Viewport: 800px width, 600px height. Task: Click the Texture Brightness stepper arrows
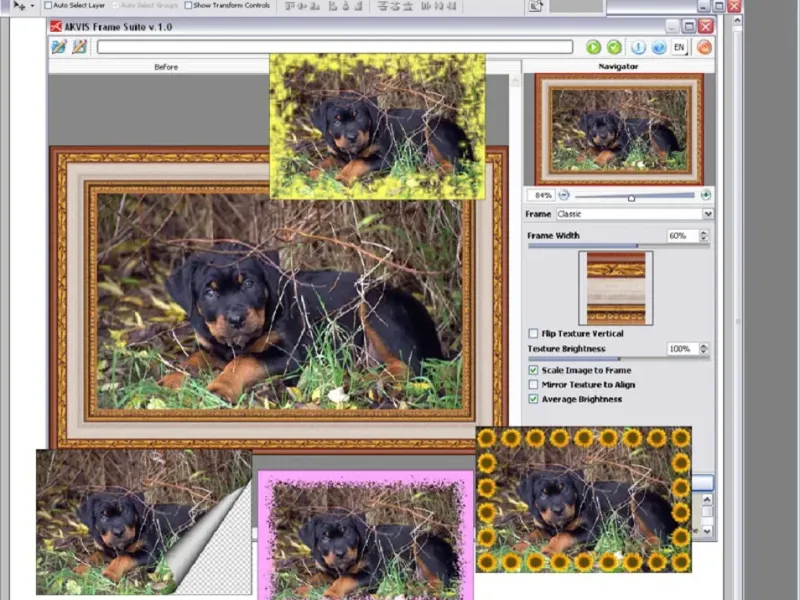pos(704,348)
